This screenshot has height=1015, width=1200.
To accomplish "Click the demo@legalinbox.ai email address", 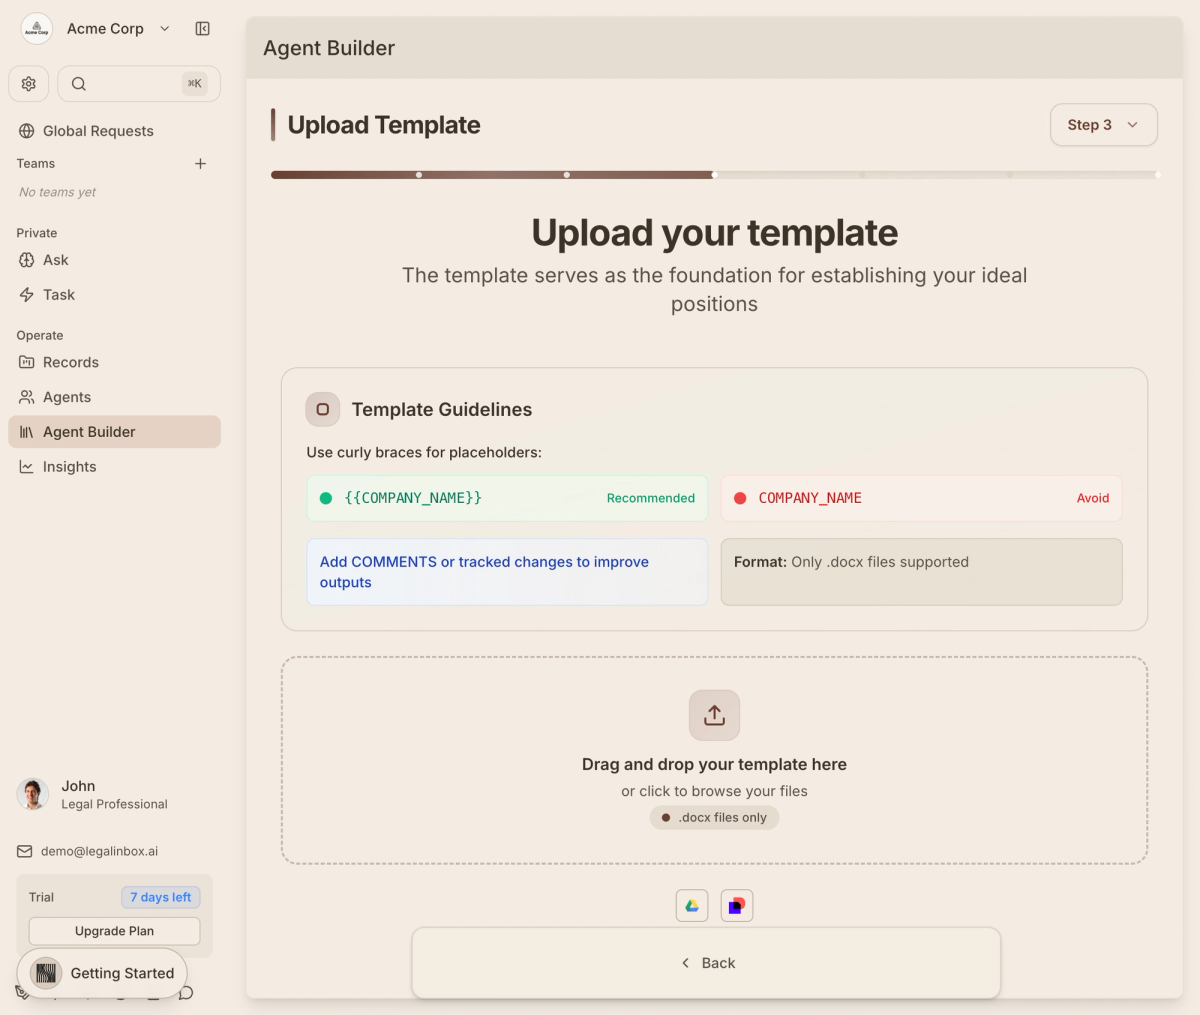I will (99, 851).
